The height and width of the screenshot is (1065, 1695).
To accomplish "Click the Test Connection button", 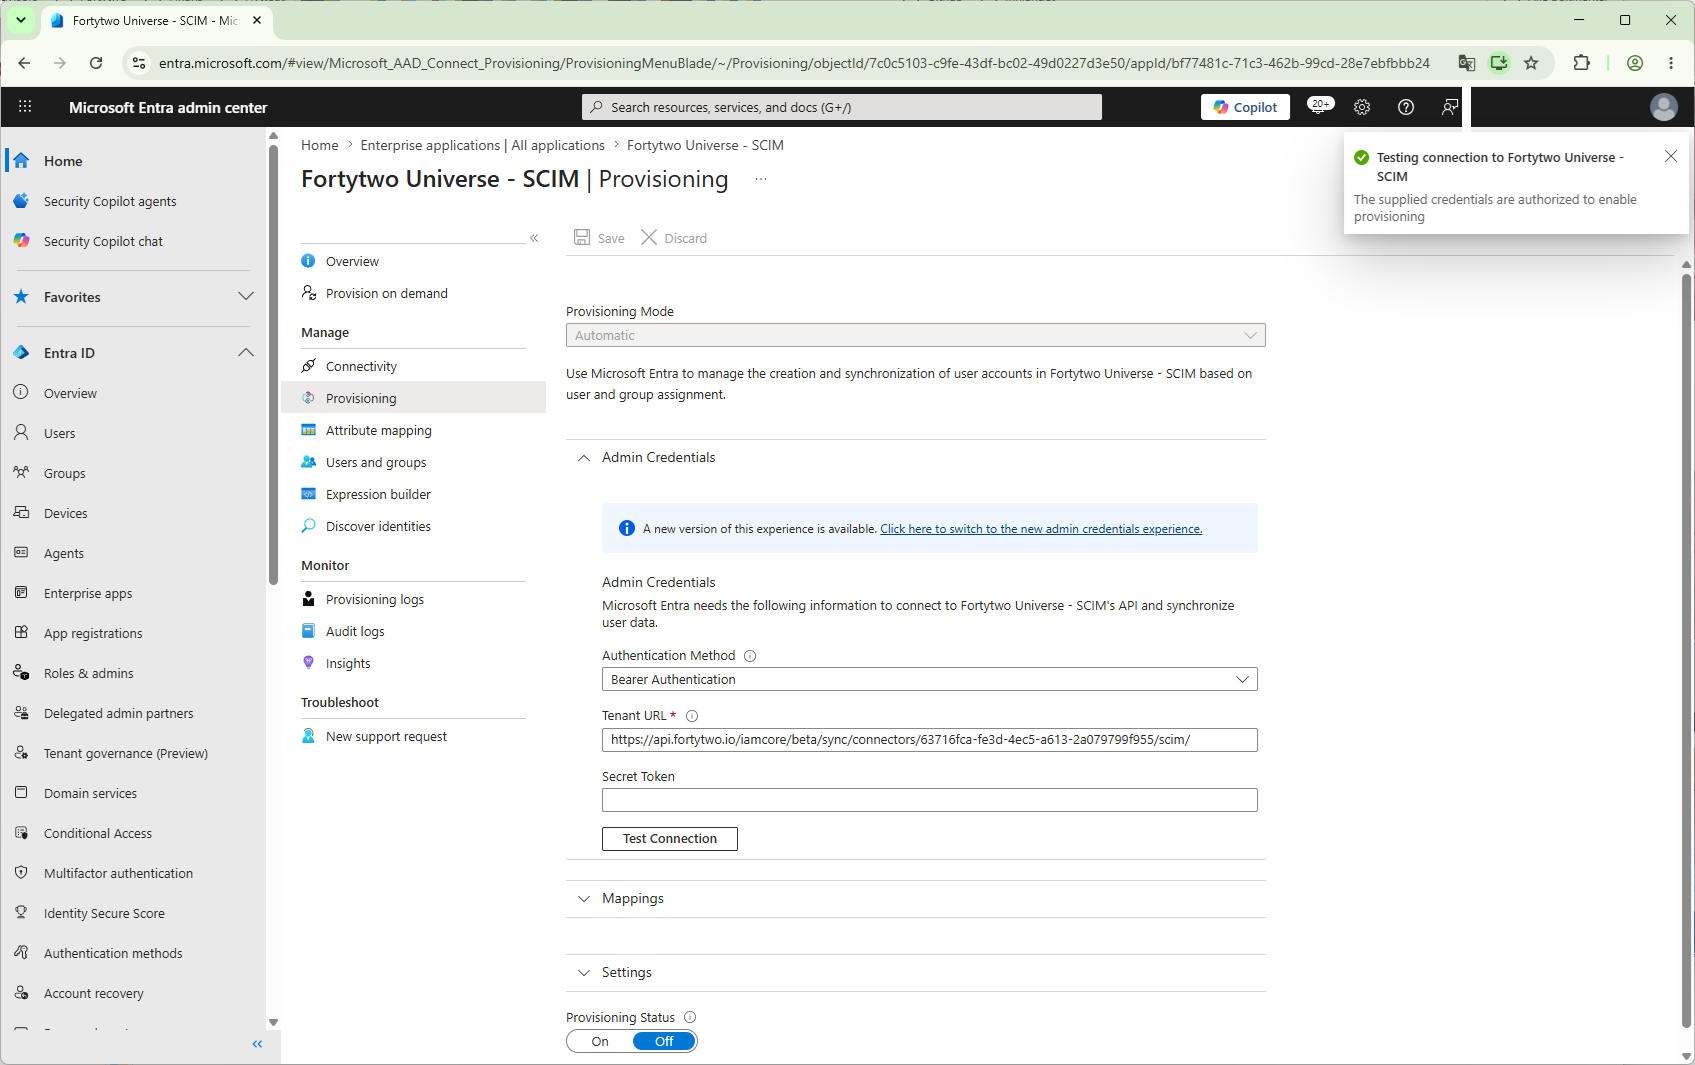I will (x=670, y=839).
